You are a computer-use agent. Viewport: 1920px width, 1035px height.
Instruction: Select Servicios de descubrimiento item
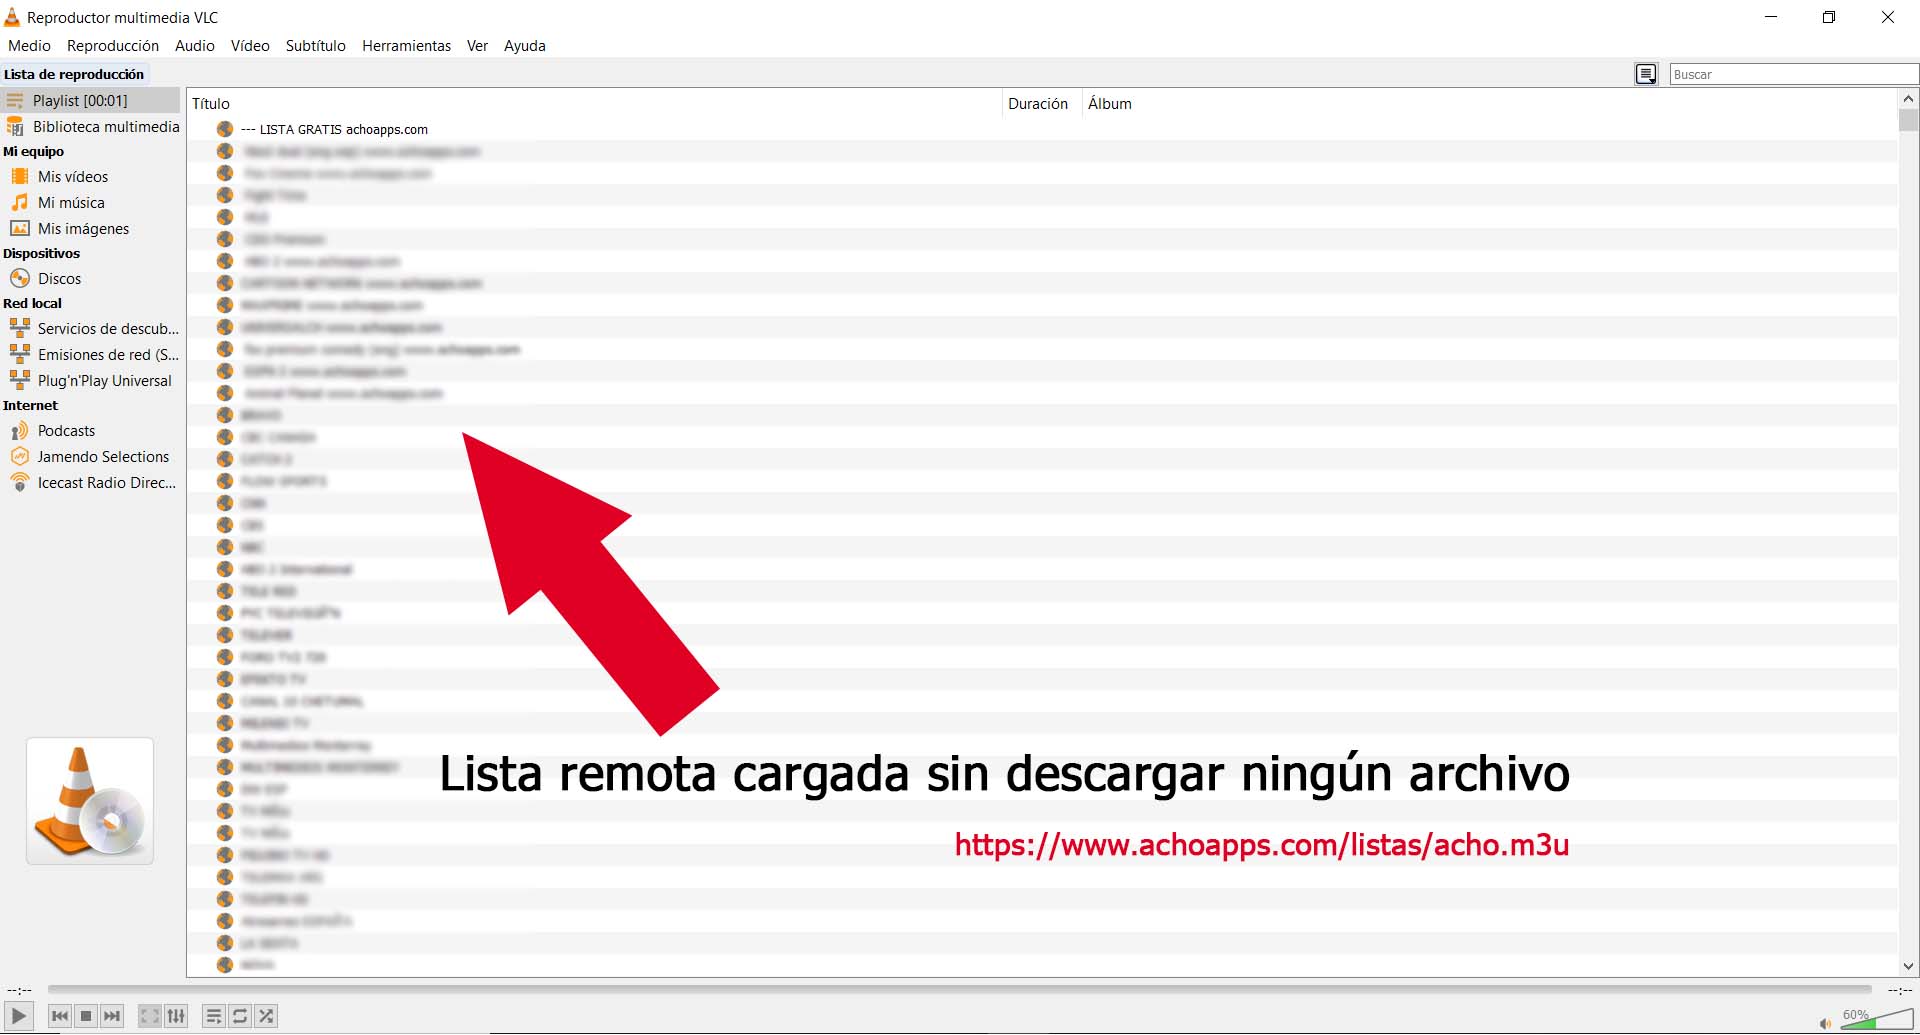91,328
